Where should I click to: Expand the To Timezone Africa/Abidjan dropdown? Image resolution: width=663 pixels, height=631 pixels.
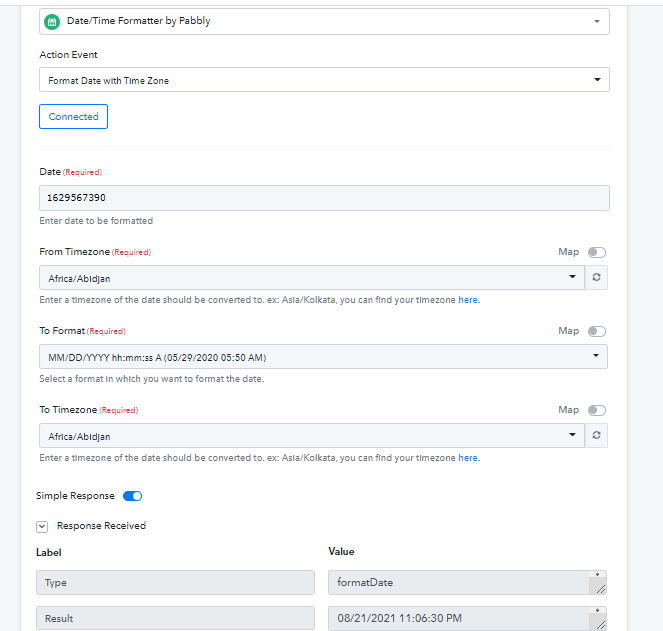(312, 435)
